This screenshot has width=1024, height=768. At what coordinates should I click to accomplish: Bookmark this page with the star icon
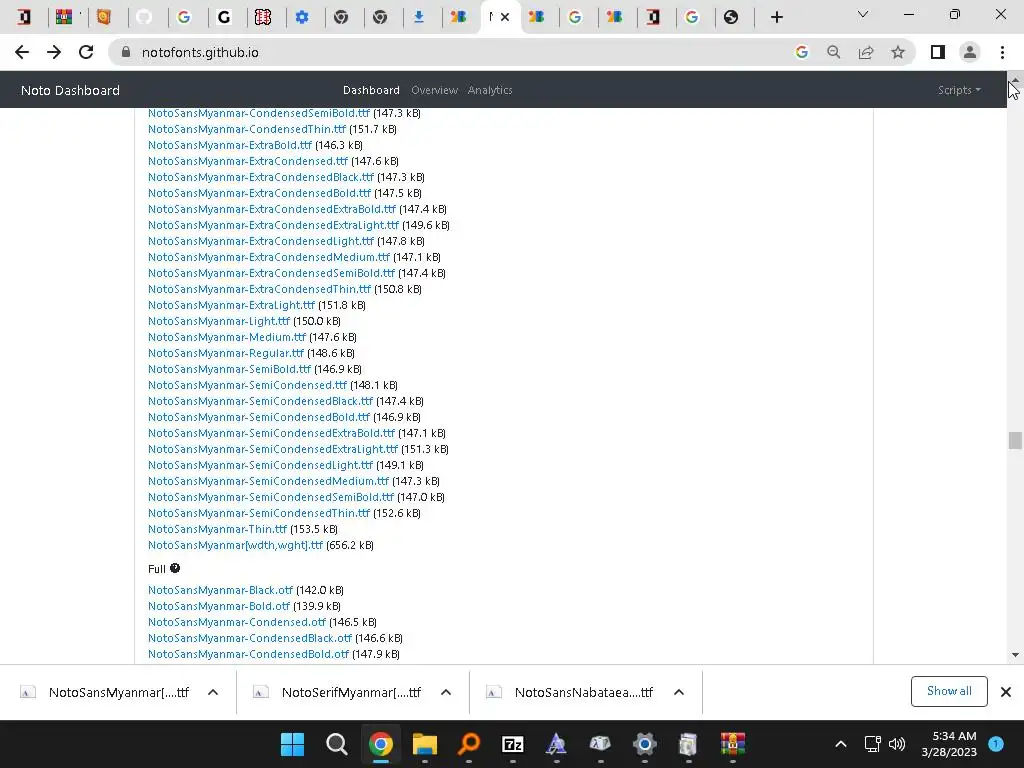click(x=898, y=52)
